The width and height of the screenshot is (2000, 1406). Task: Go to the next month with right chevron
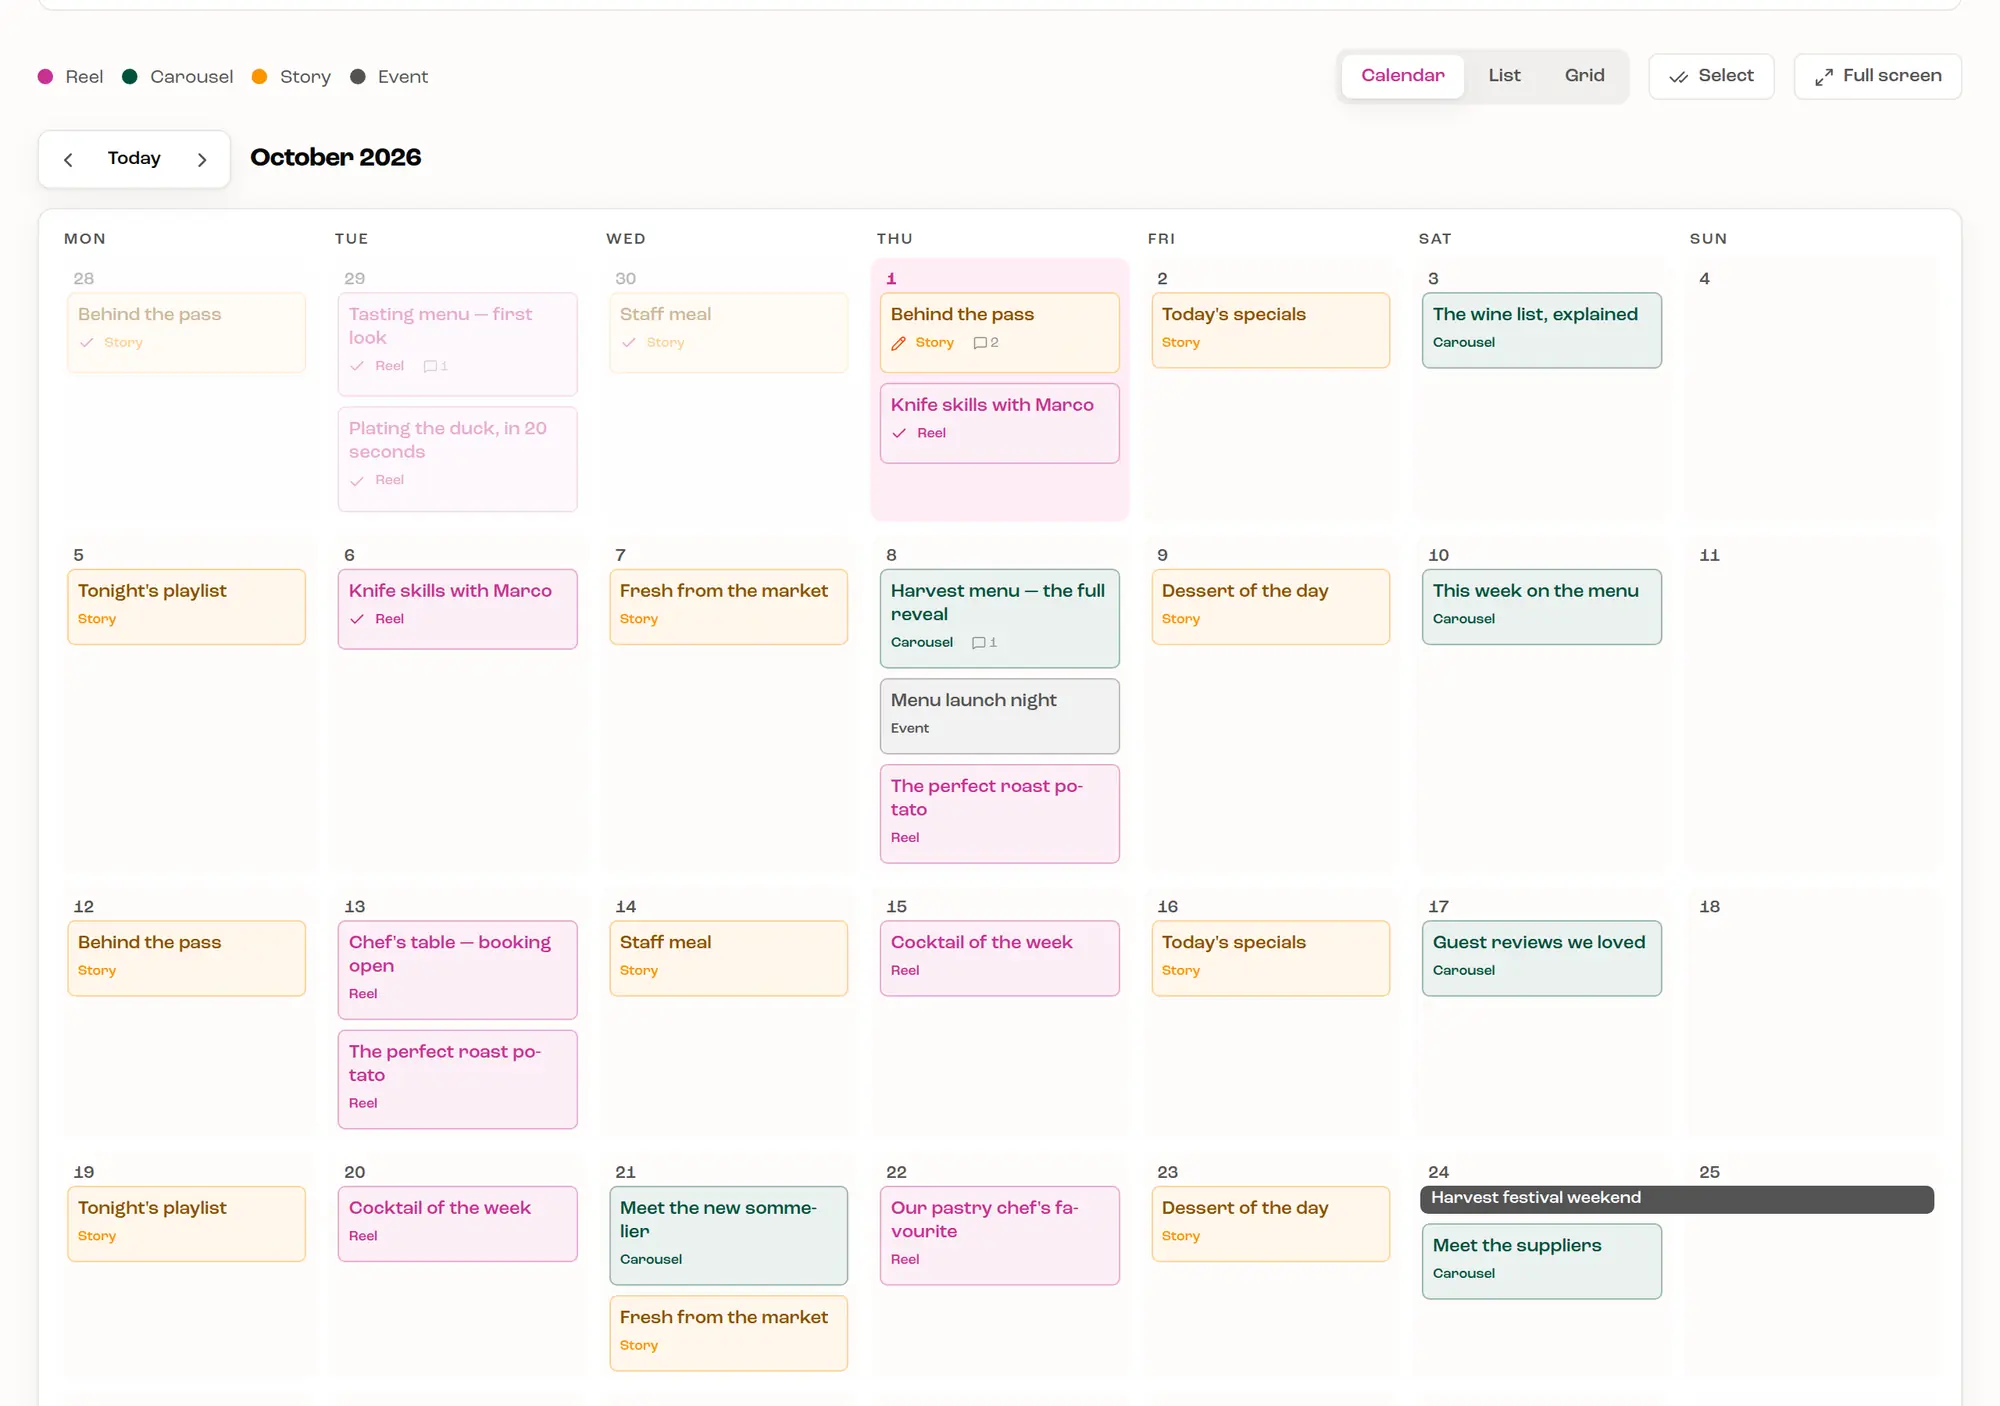202,159
